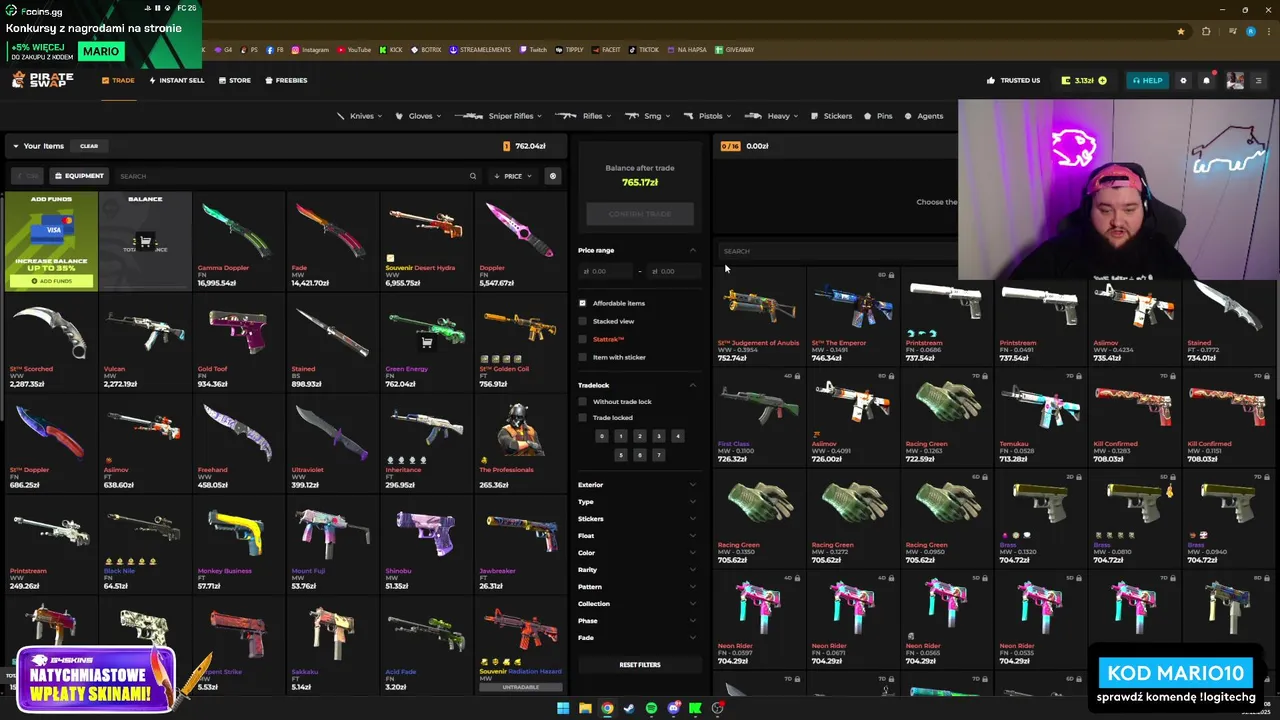Open the FACEIT bookmark
The width and height of the screenshot is (1280, 720).
point(606,49)
